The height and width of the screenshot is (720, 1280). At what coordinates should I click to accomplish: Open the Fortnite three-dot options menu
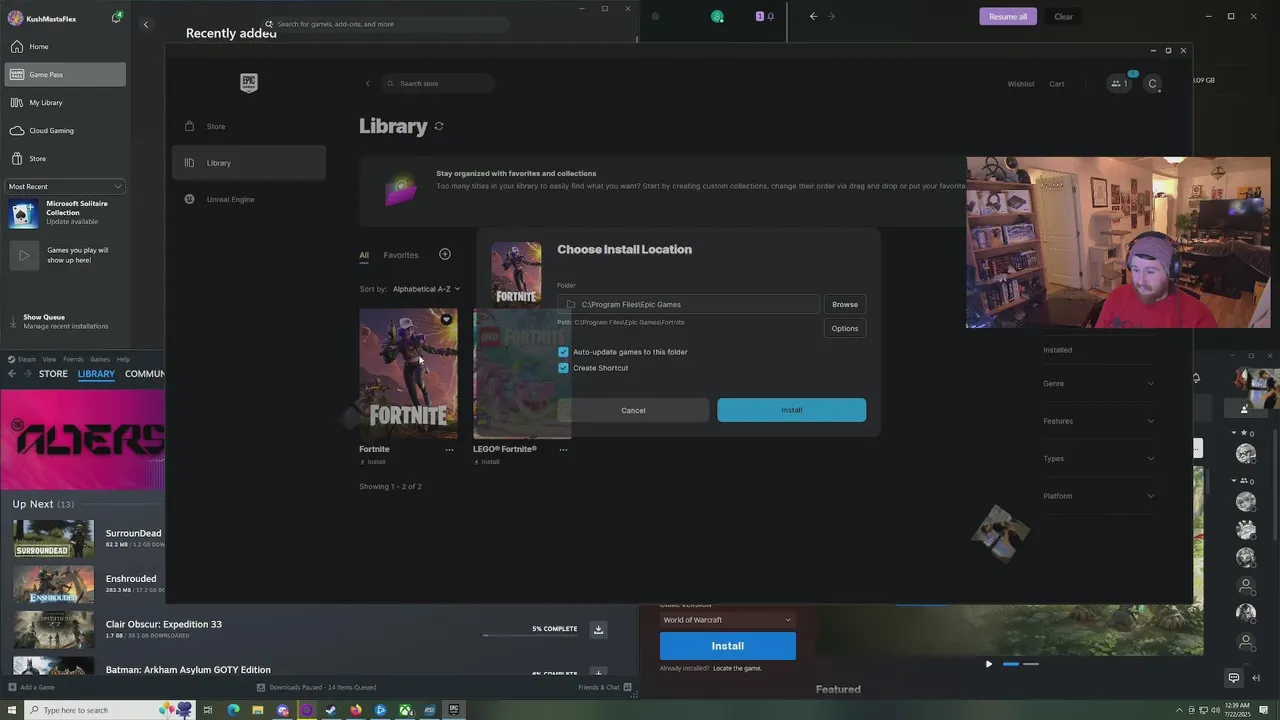449,450
